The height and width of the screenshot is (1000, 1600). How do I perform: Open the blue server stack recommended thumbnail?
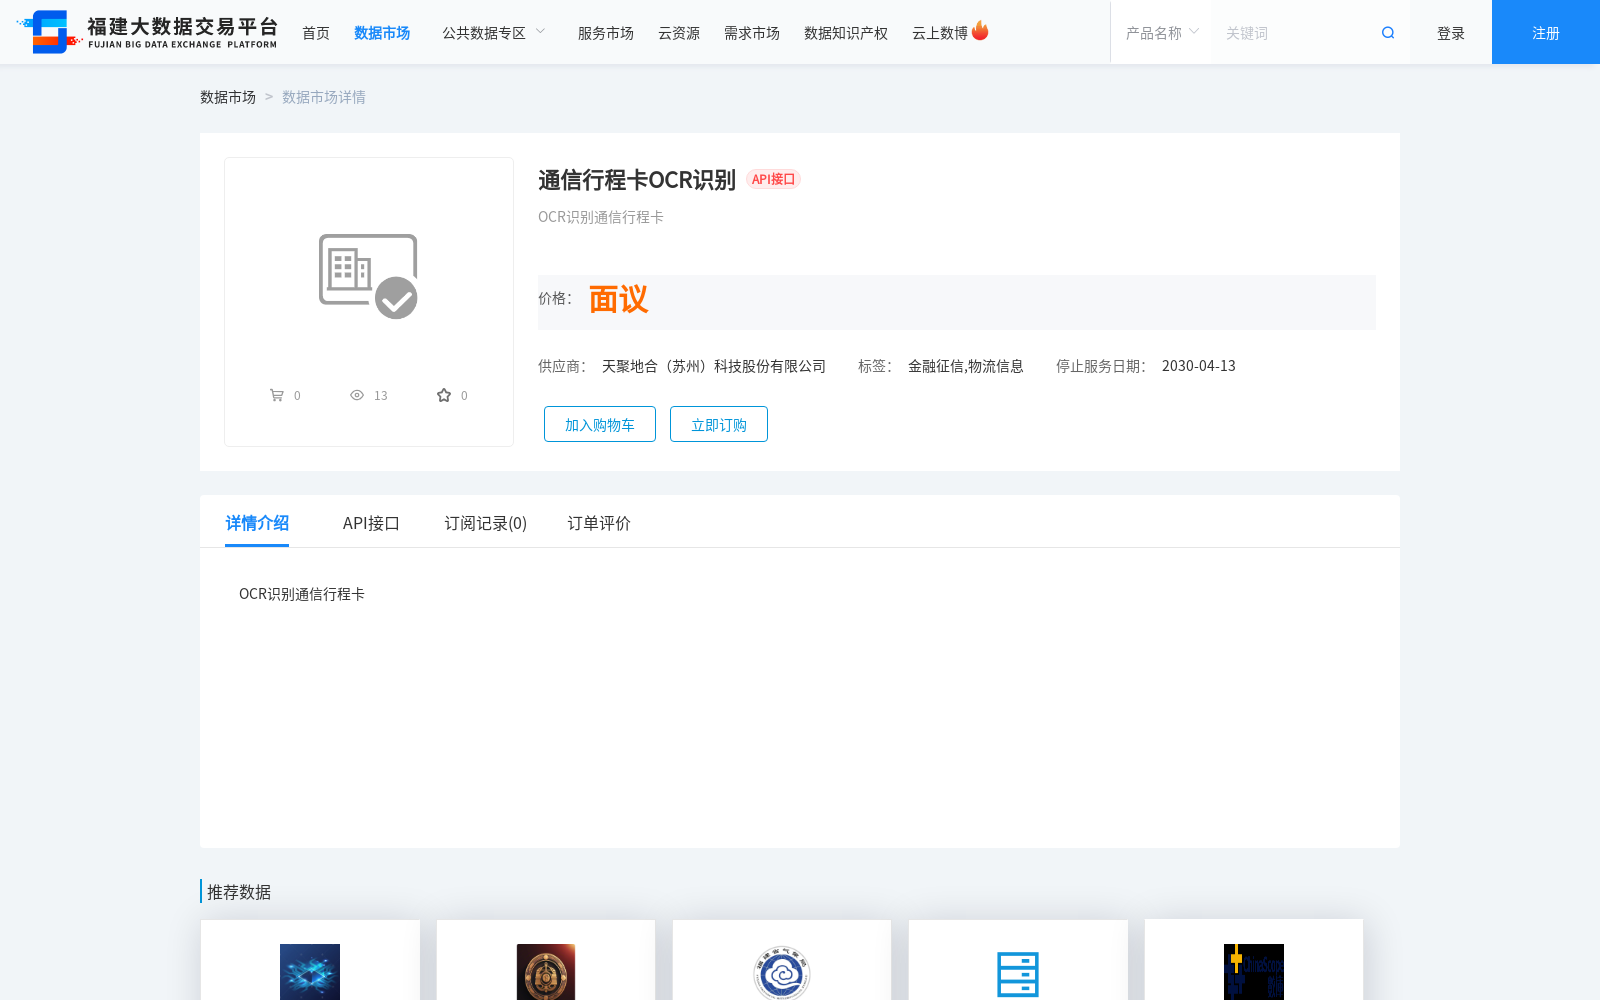[x=1018, y=973]
